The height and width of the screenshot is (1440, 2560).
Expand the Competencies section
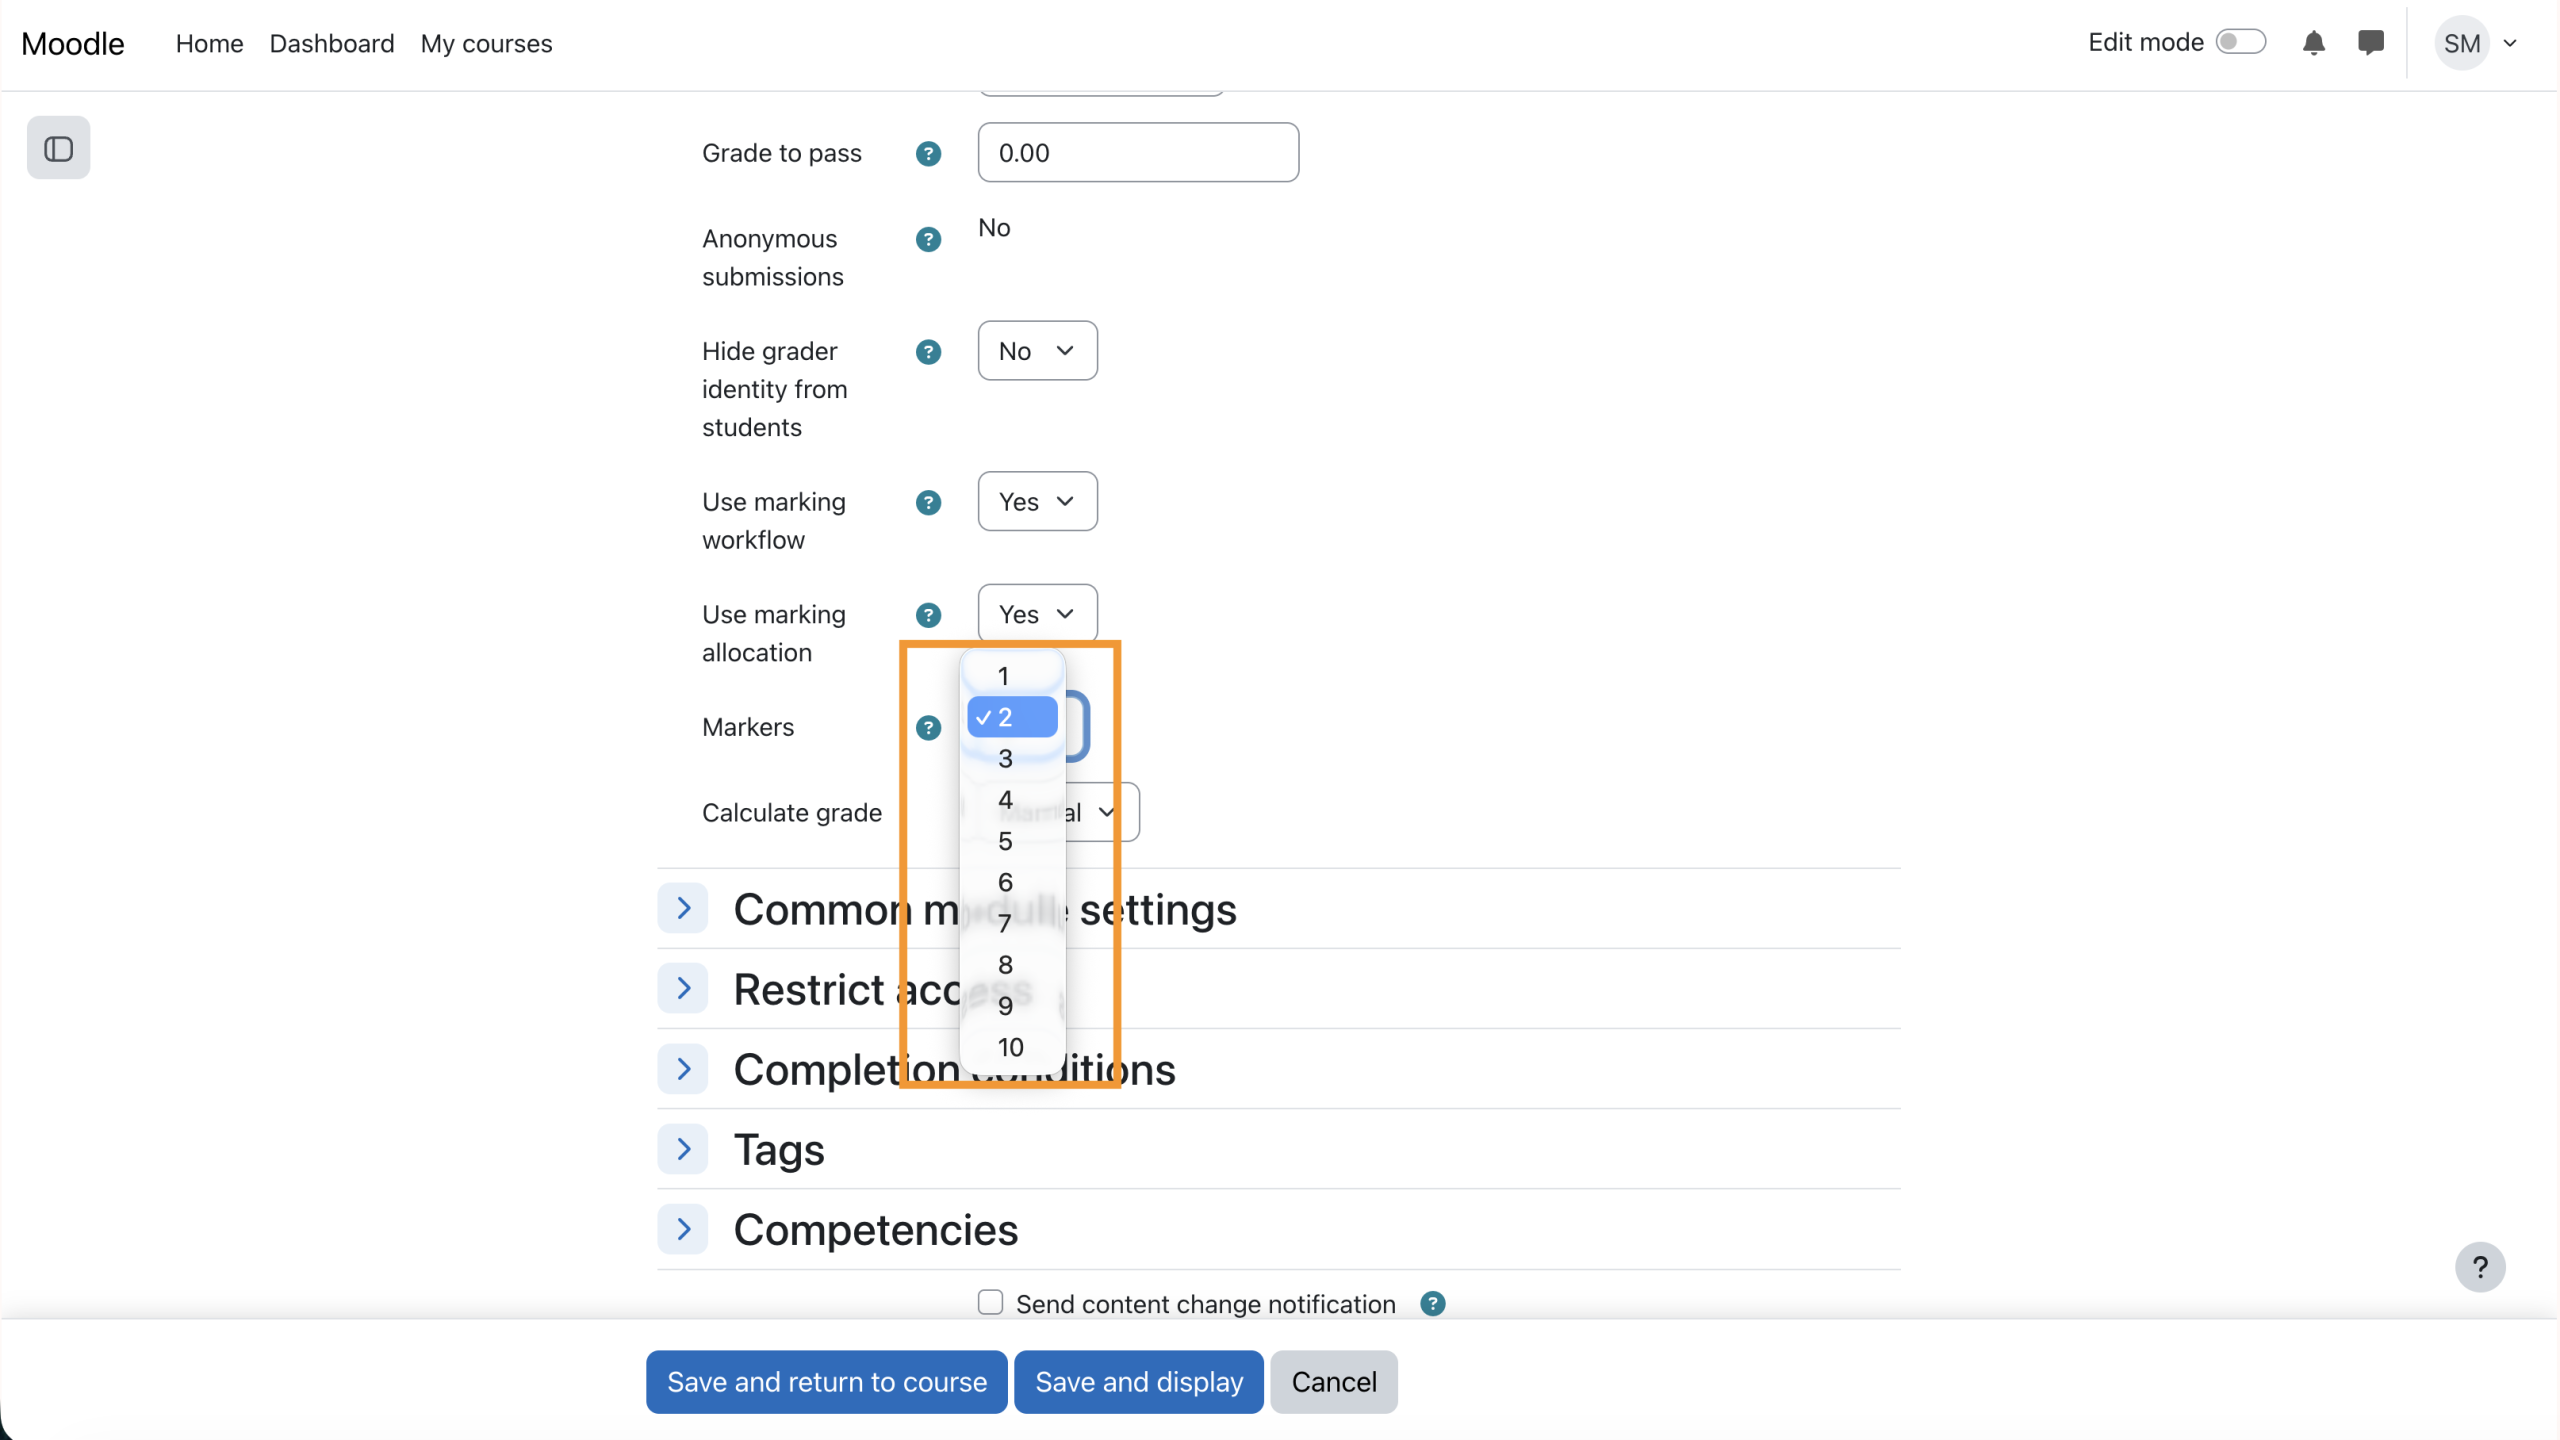pos(683,1229)
